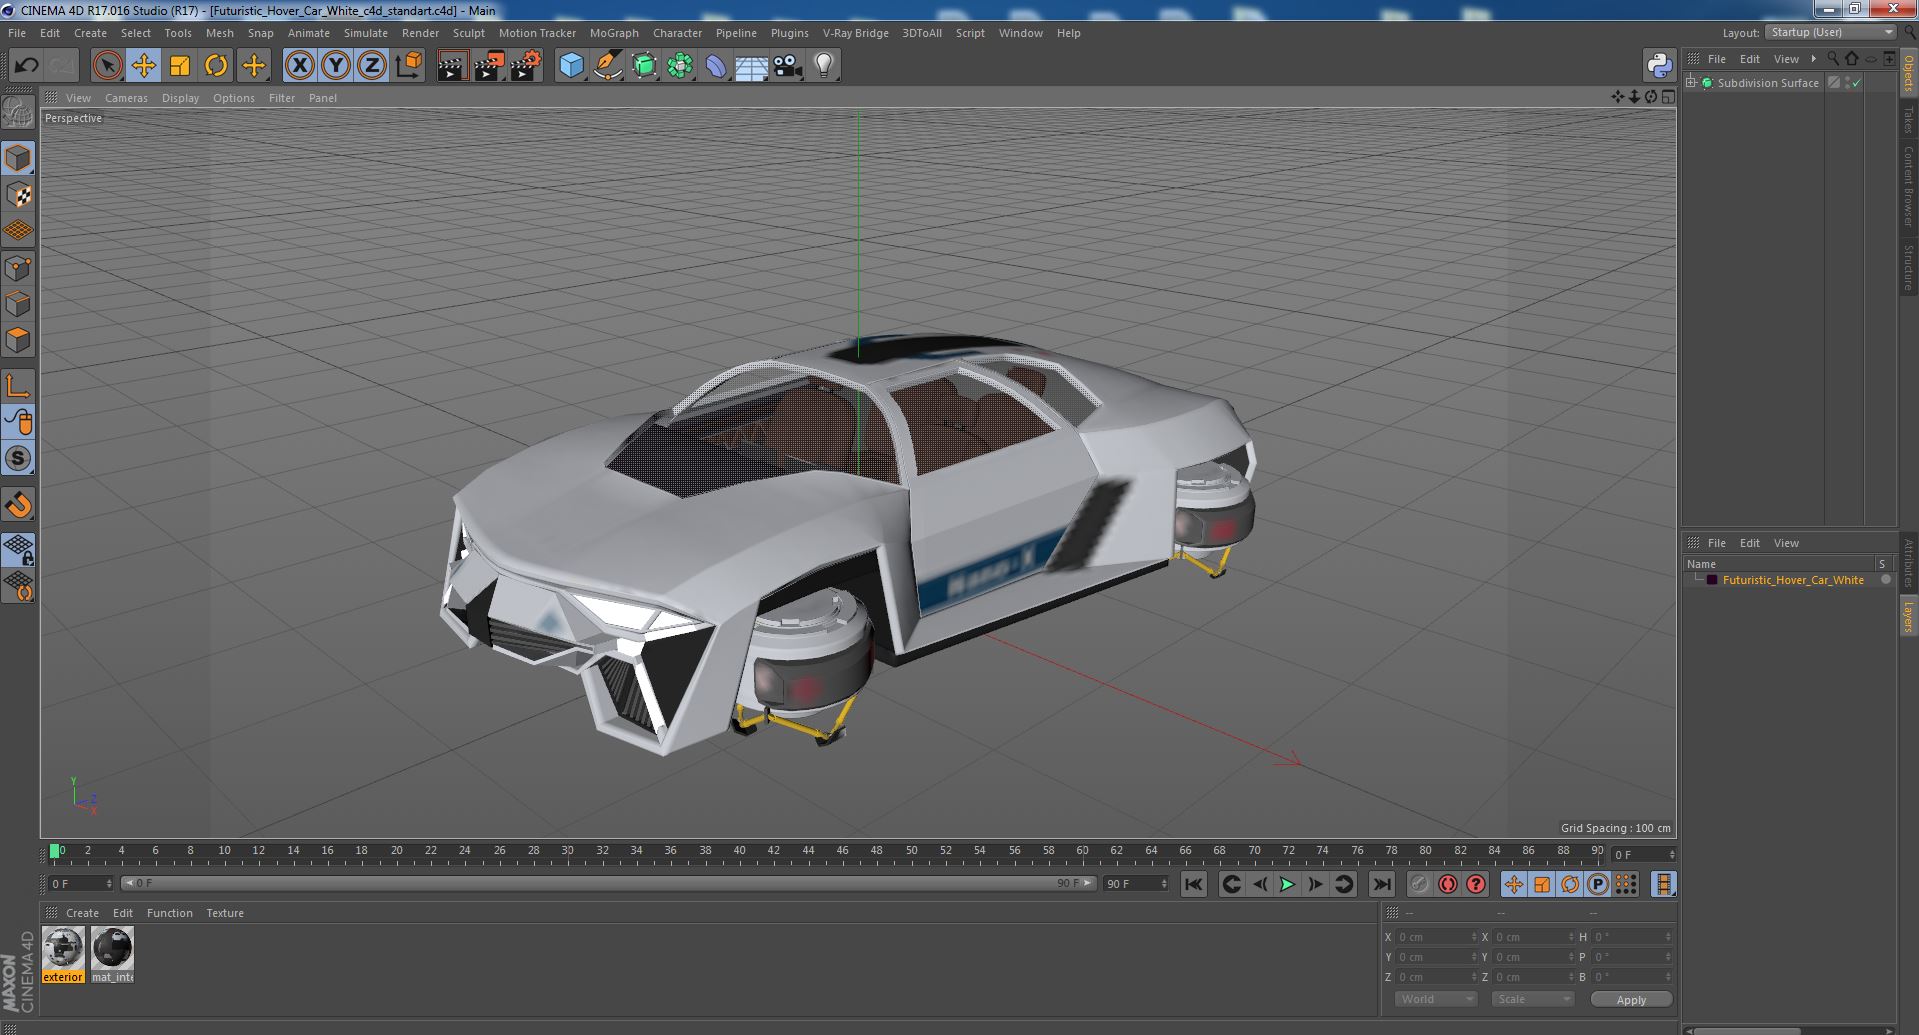This screenshot has height=1035, width=1919.
Task: Activate the Move tool
Action: coord(143,66)
